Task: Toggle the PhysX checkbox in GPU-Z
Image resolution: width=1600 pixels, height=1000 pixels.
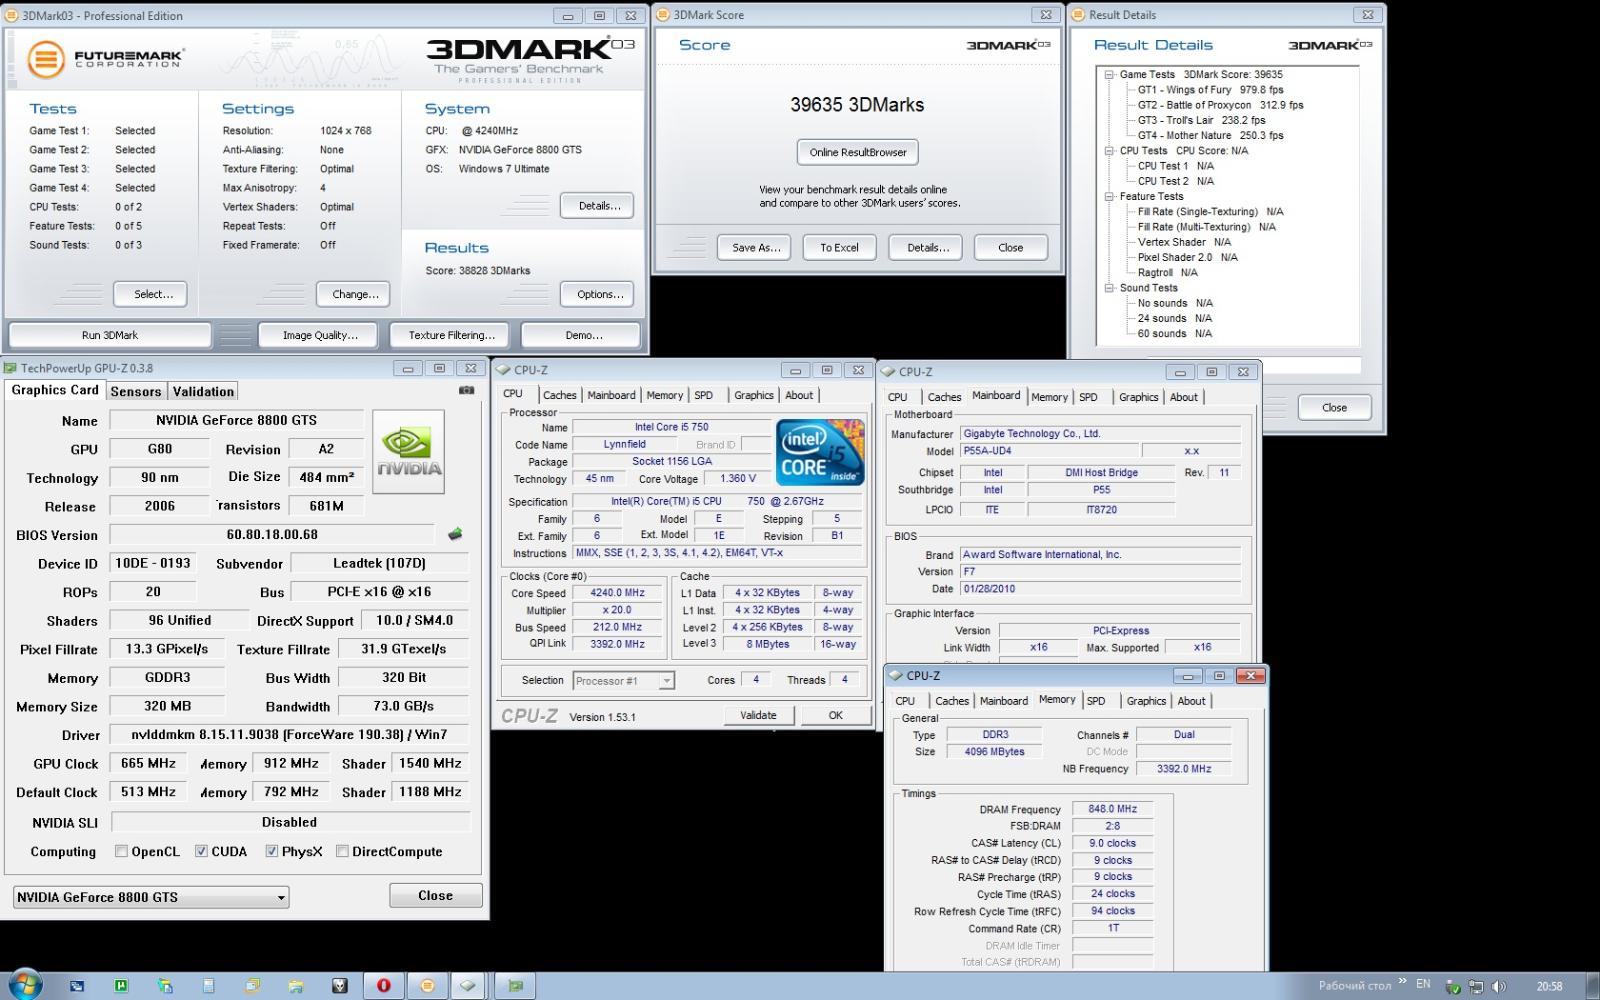Action: [x=272, y=851]
